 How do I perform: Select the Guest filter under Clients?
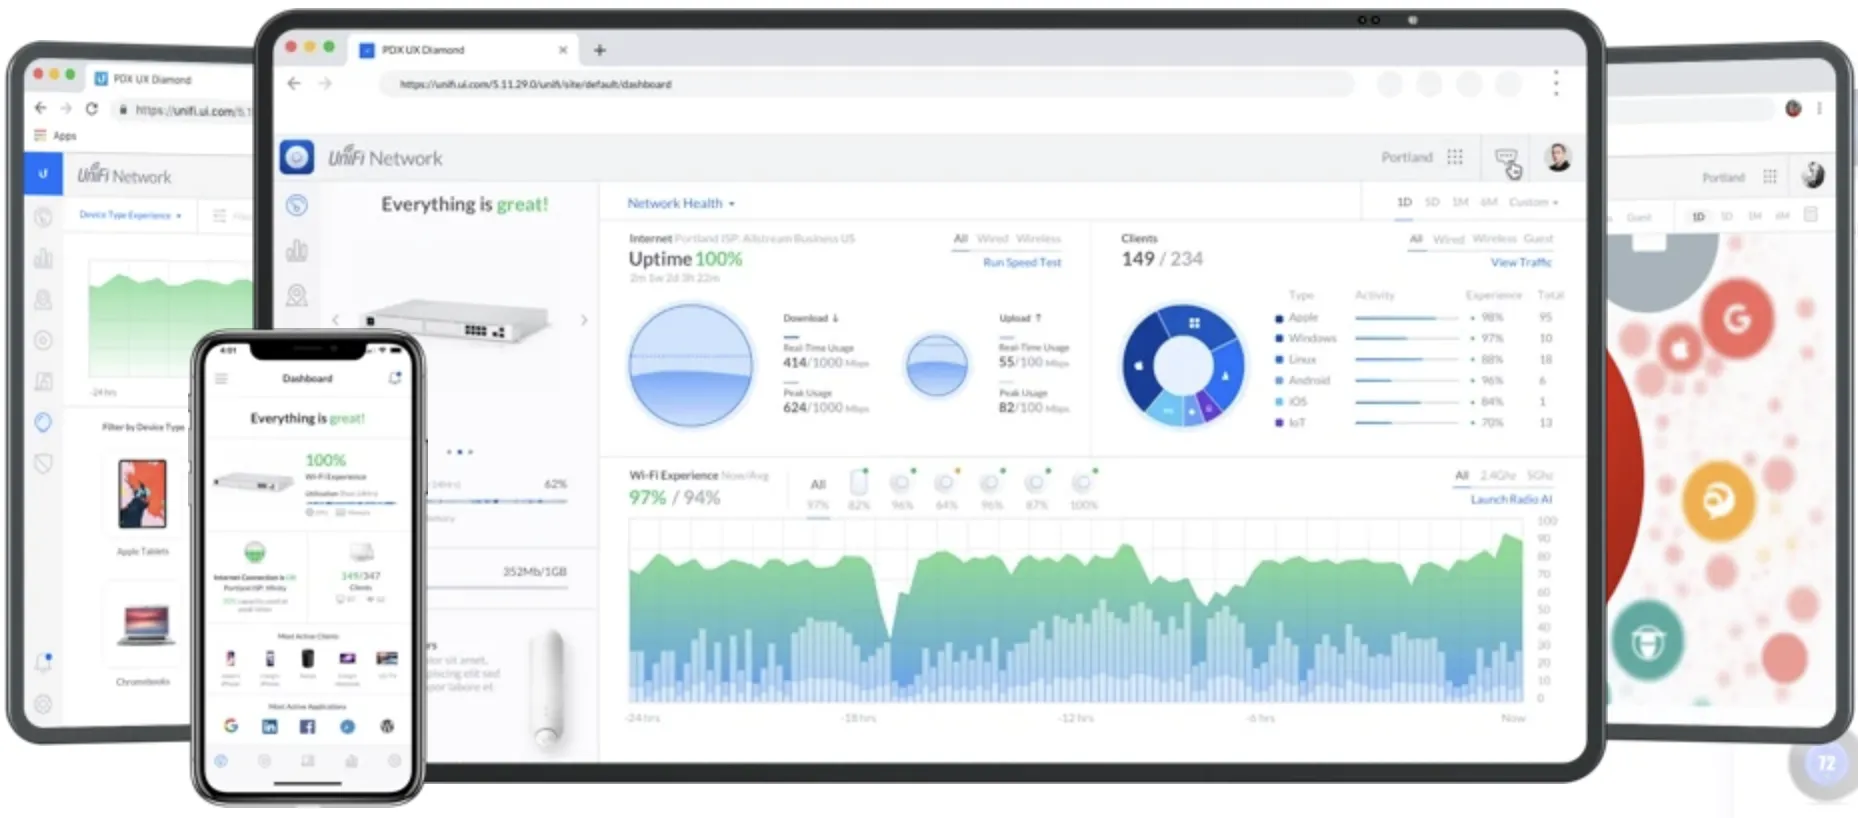[1538, 239]
